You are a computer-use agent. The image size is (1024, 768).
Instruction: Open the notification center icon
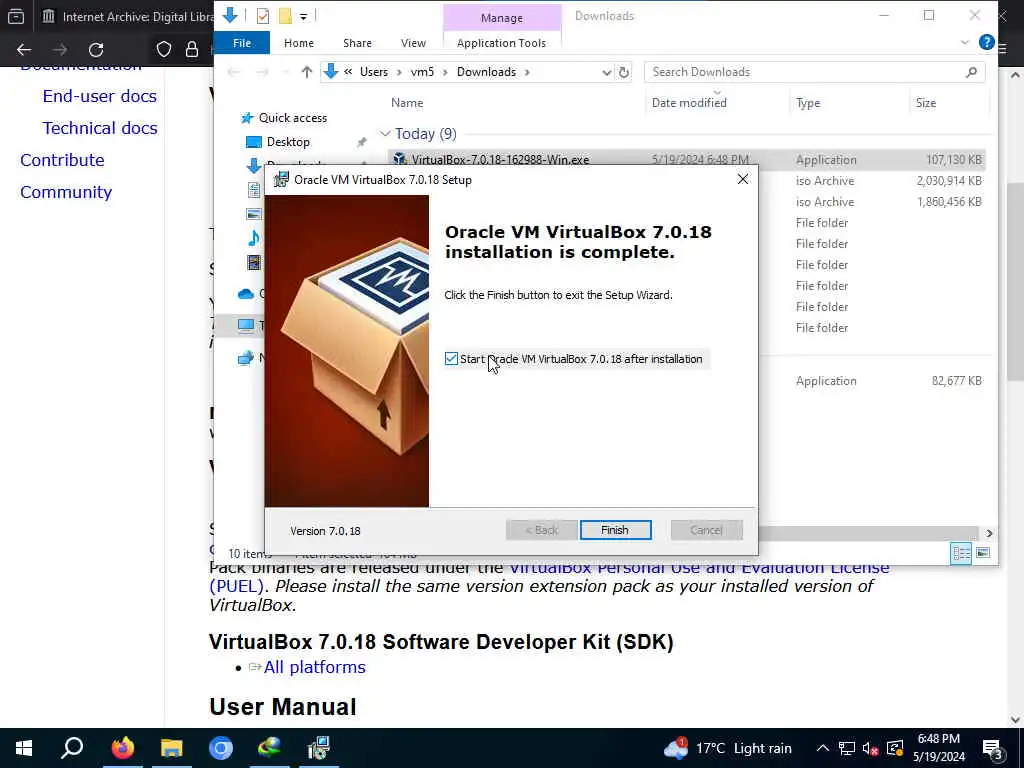coord(993,748)
